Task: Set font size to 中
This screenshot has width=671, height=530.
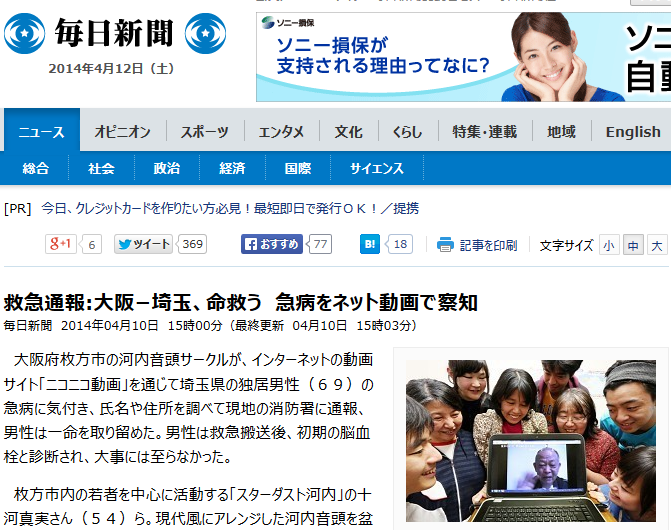Action: tap(633, 245)
